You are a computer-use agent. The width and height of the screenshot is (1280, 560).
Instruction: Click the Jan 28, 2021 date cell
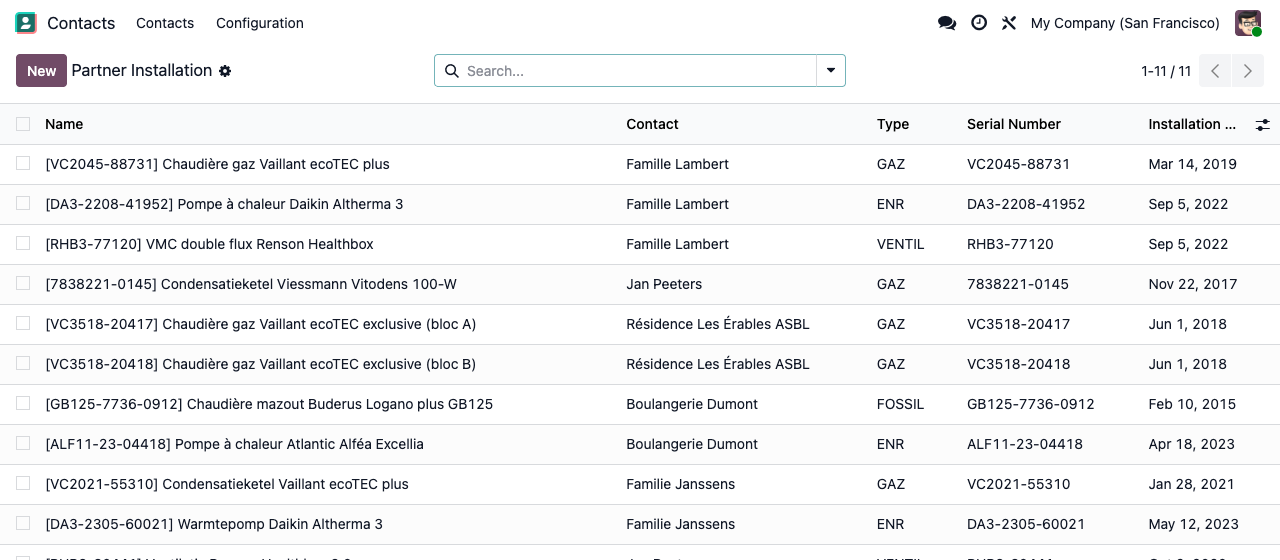click(x=1191, y=484)
